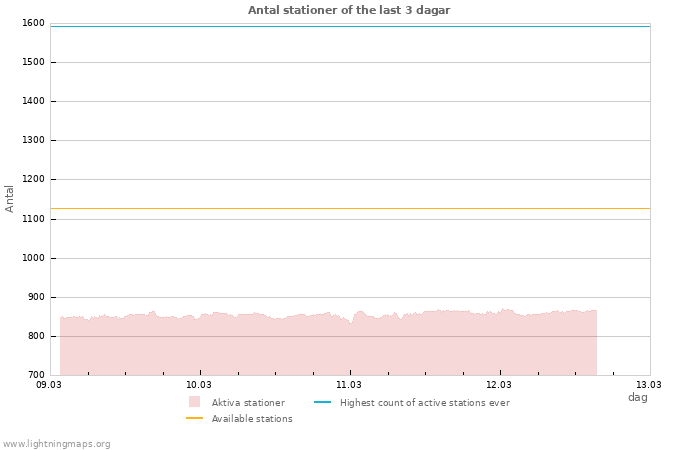Click the "dag" x-axis label
The width and height of the screenshot is (700, 450).
click(x=637, y=397)
